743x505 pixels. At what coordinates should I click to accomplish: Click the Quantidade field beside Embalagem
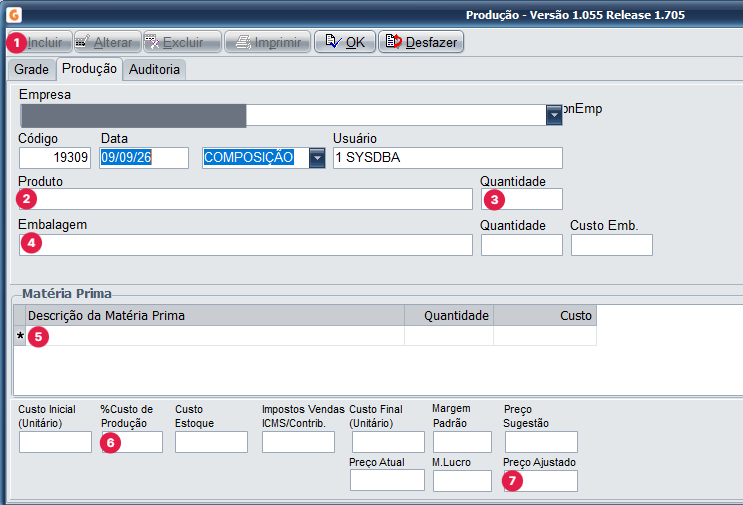click(x=522, y=245)
